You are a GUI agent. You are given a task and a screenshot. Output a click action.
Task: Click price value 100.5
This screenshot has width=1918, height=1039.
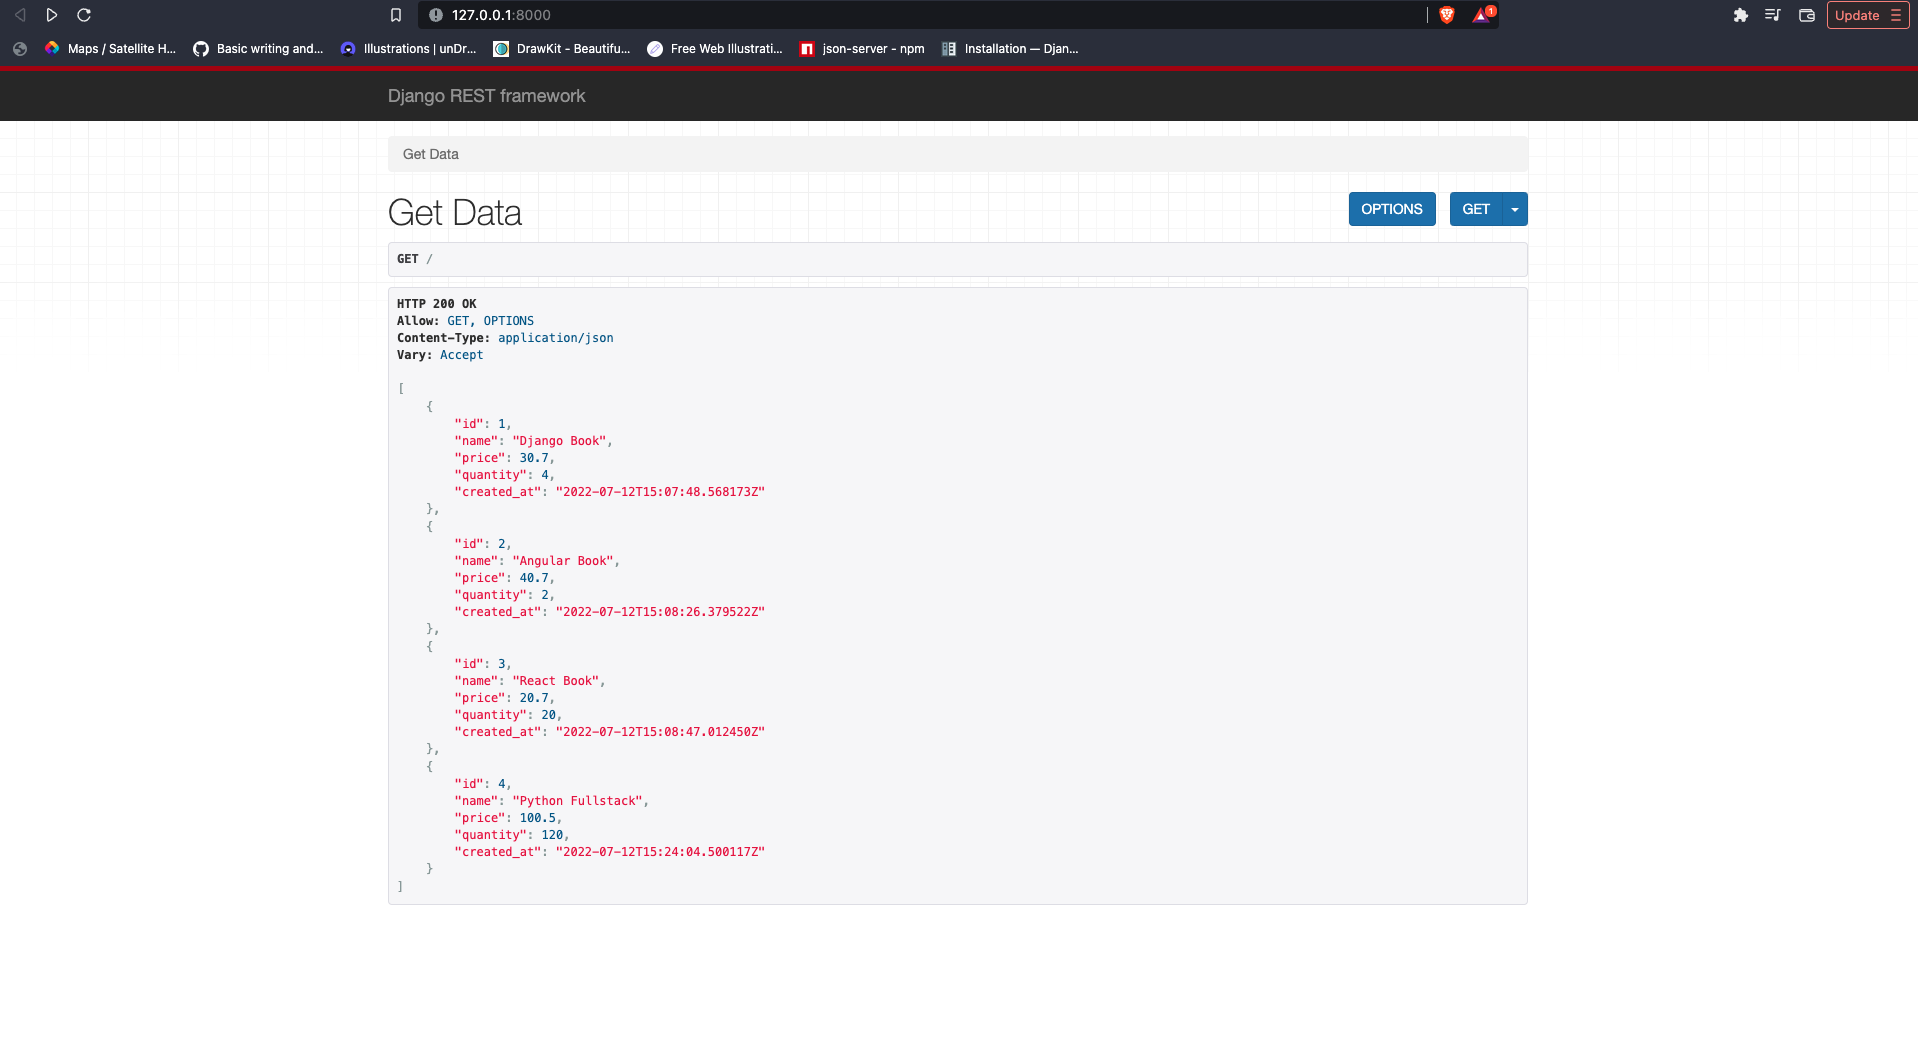point(537,818)
